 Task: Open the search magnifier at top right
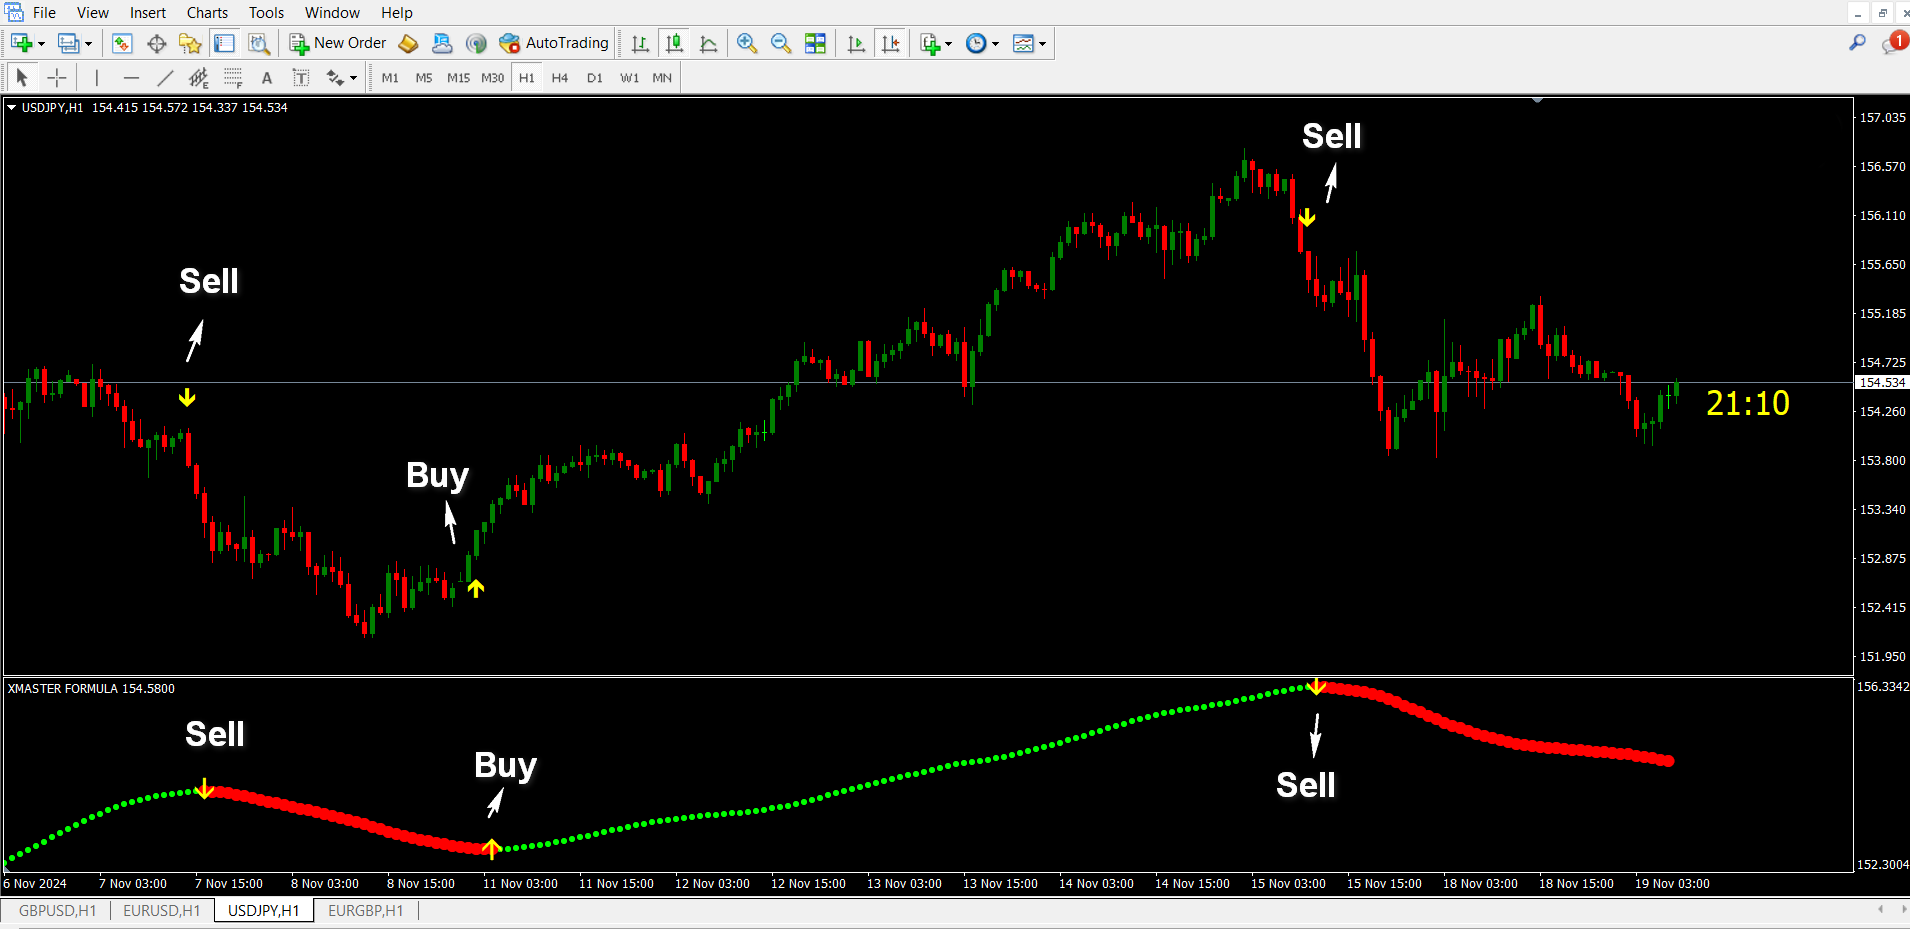point(1857,42)
